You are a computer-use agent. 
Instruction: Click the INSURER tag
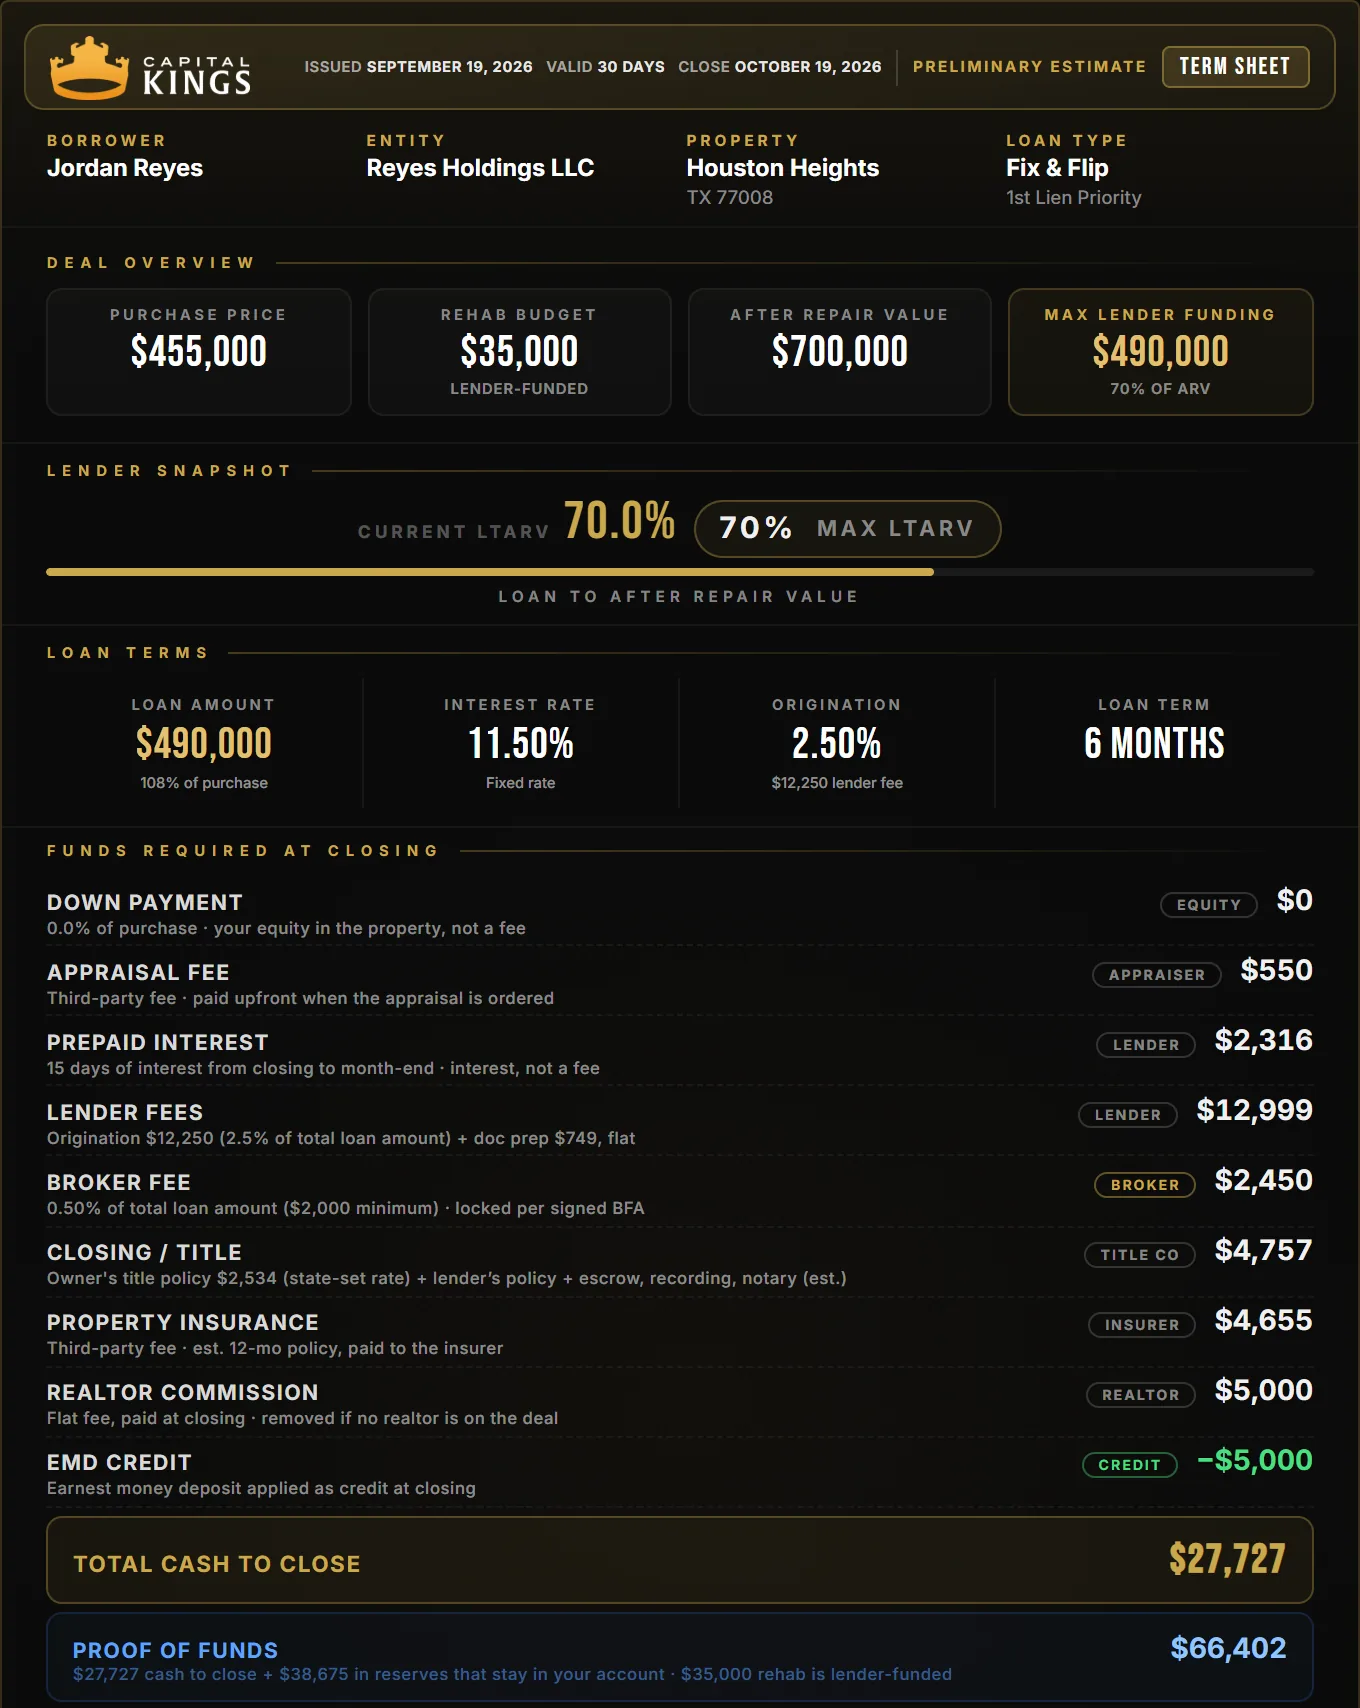1142,1325
